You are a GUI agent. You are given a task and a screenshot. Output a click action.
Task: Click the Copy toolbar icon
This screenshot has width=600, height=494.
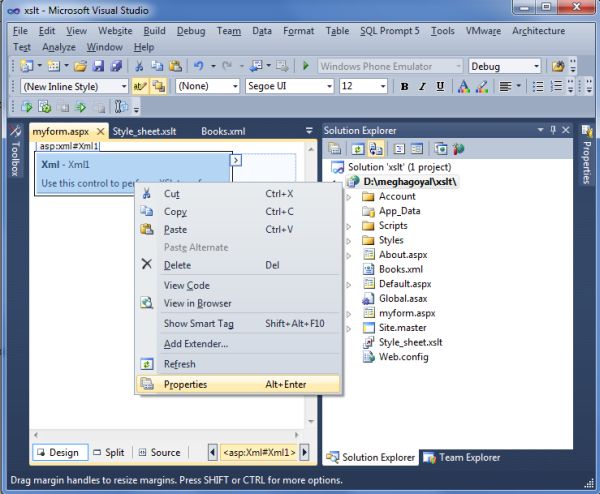(157, 66)
